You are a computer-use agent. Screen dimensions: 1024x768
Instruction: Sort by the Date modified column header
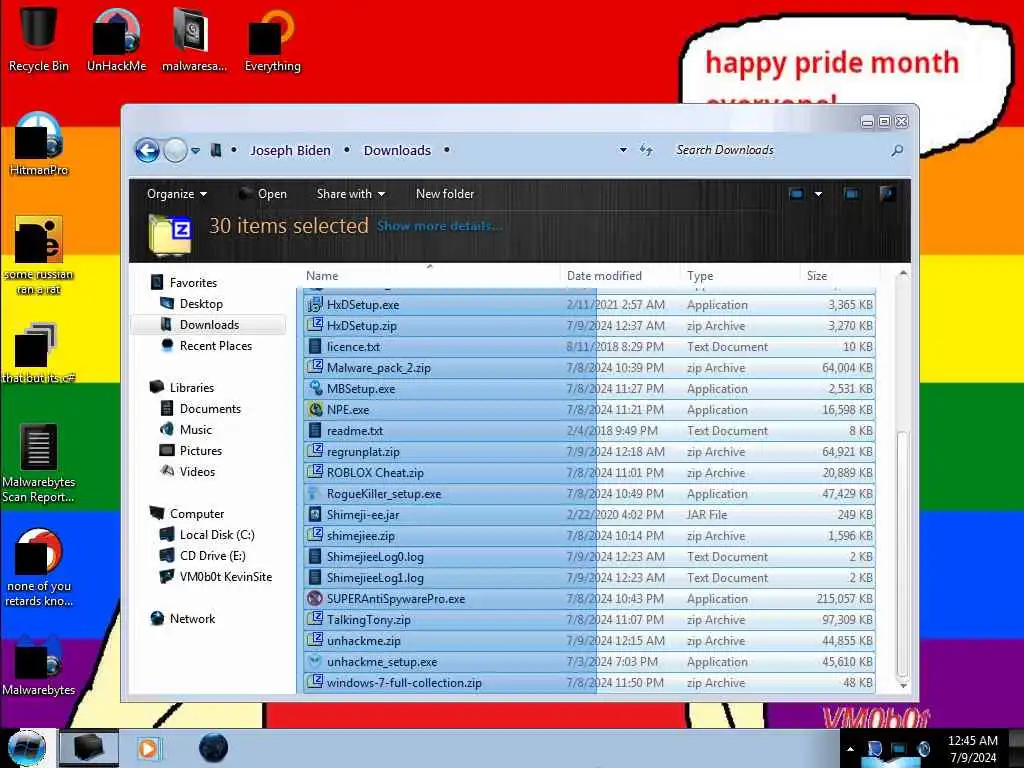(x=620, y=276)
